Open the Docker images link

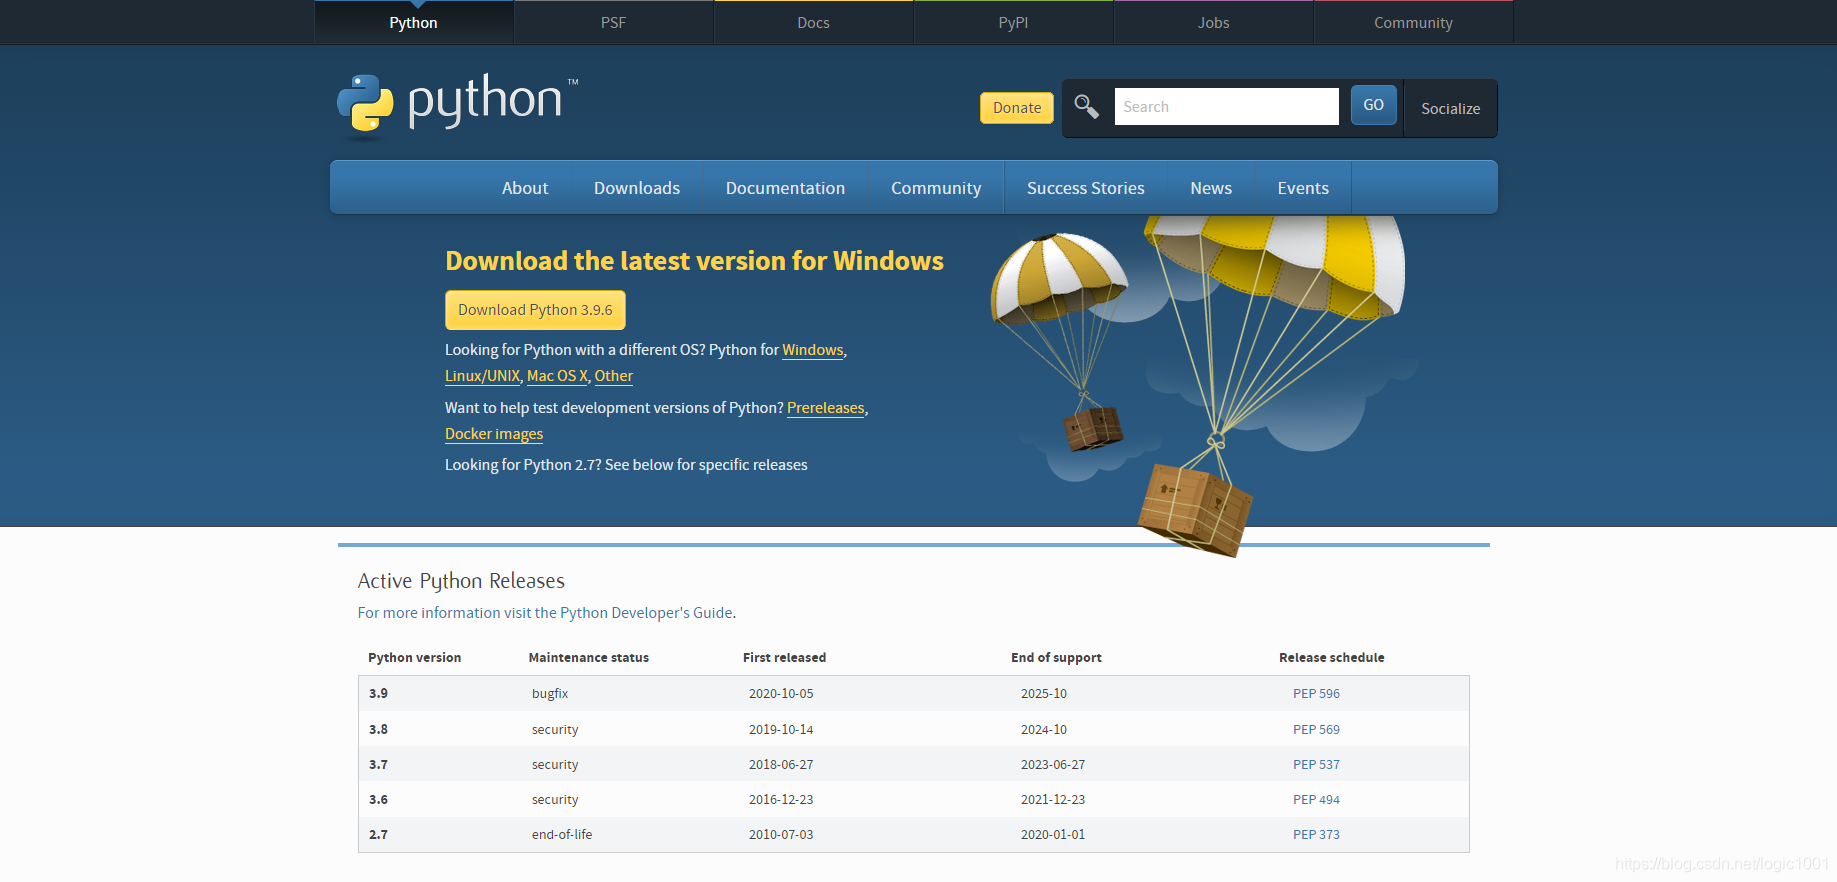coord(494,434)
